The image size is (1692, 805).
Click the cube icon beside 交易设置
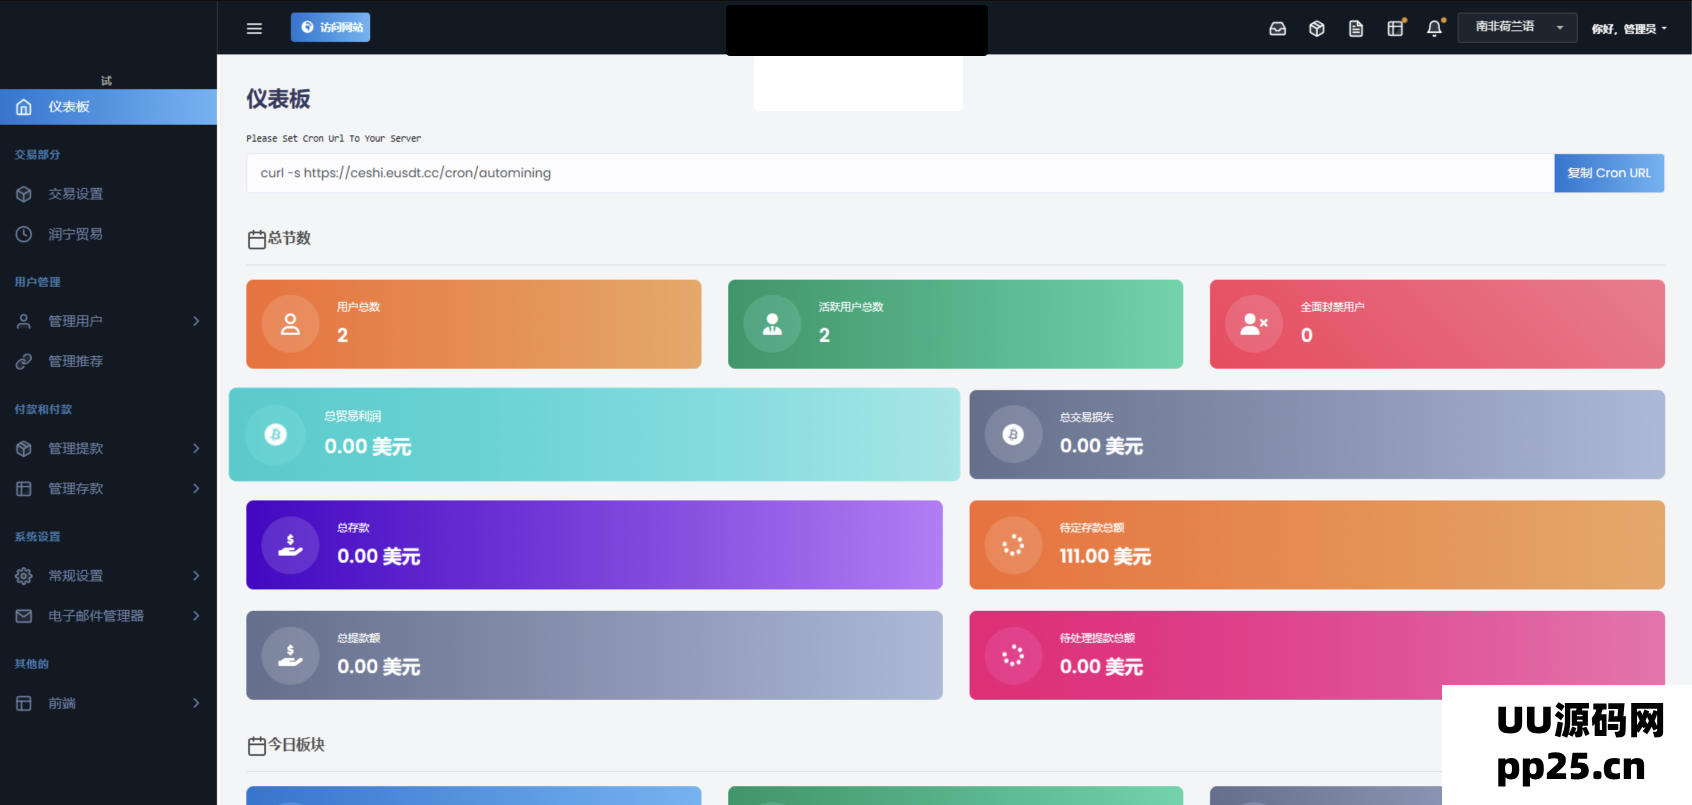coord(24,194)
